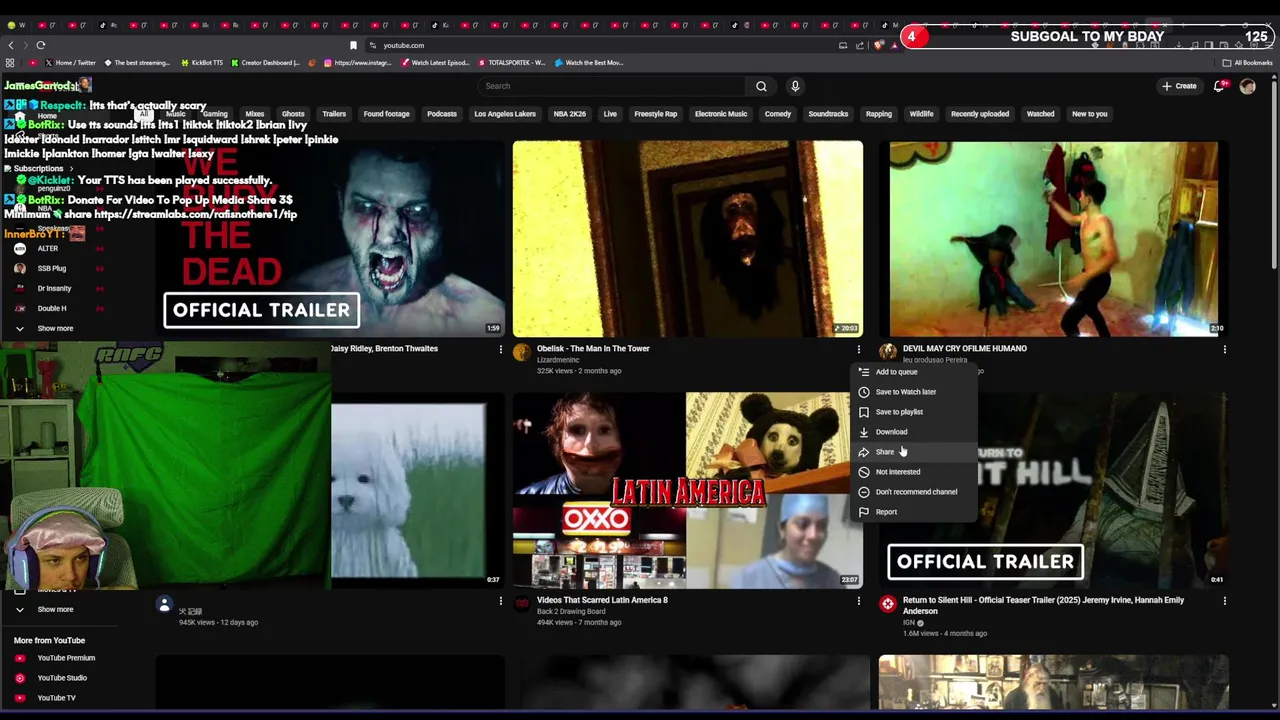1280x720 pixels.
Task: Open Back 2 Drawing Board channel link
Action: click(571, 611)
